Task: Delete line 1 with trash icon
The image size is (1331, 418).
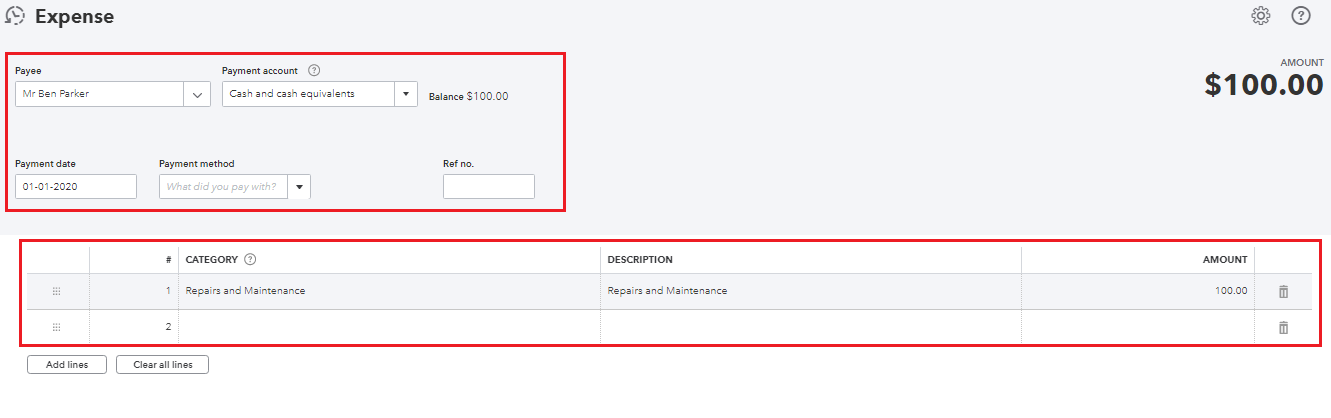Action: coord(1284,291)
